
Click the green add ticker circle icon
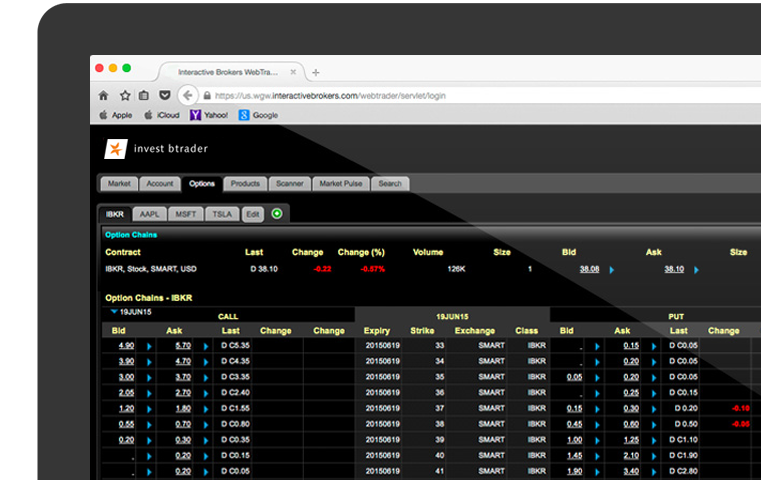[277, 214]
